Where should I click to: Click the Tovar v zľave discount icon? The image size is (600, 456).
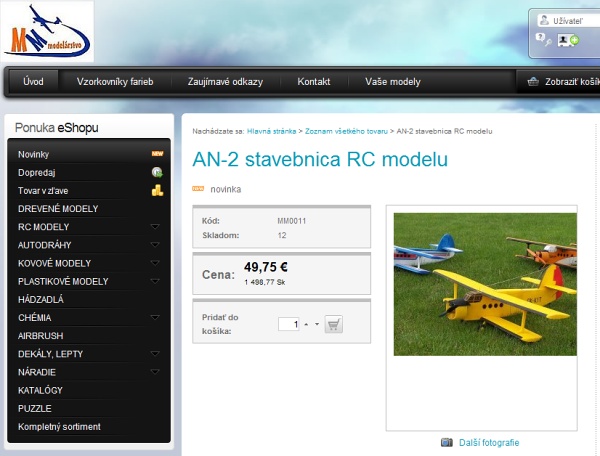156,190
